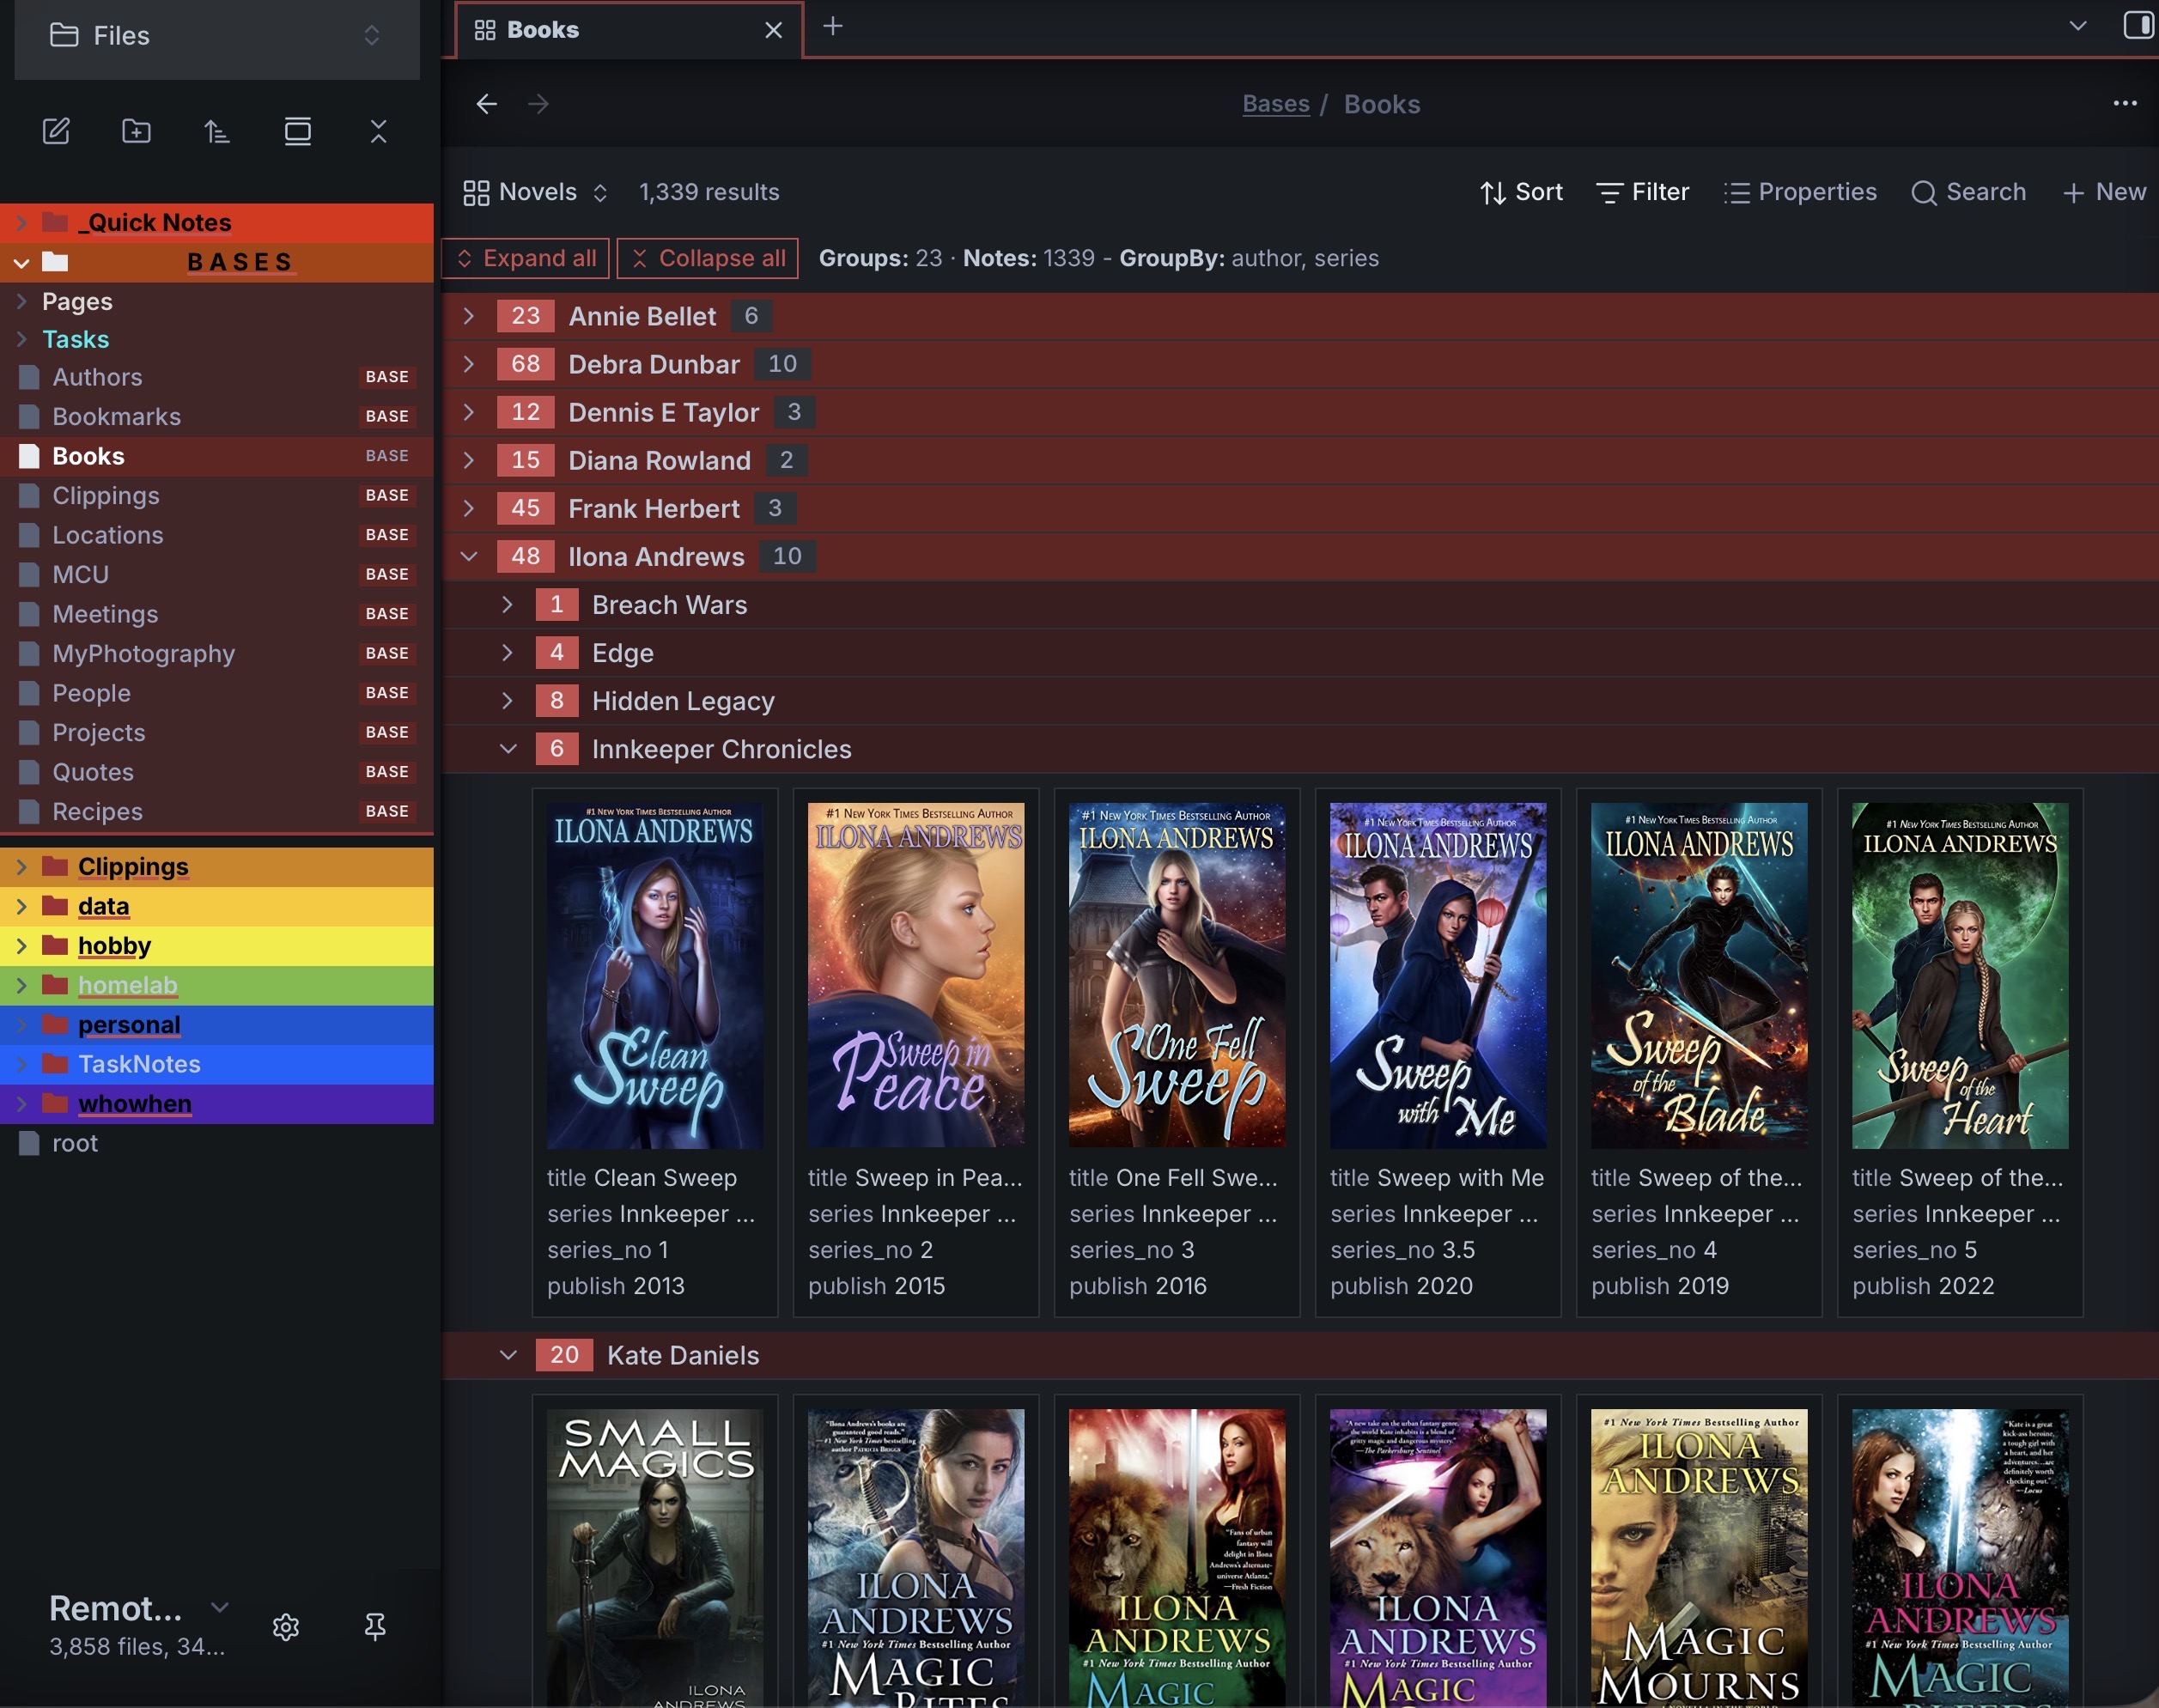Viewport: 2159px width, 1708px height.
Task: Open the MyPhotography base file
Action: click(216, 653)
